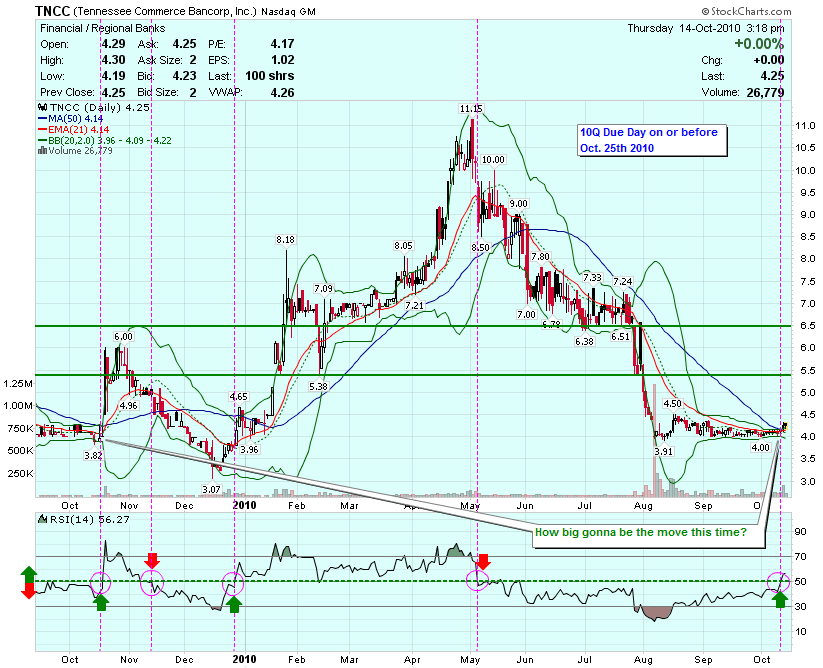Image resolution: width=823 pixels, height=668 pixels.
Task: Click the Open price 4.29
Action: (x=113, y=44)
